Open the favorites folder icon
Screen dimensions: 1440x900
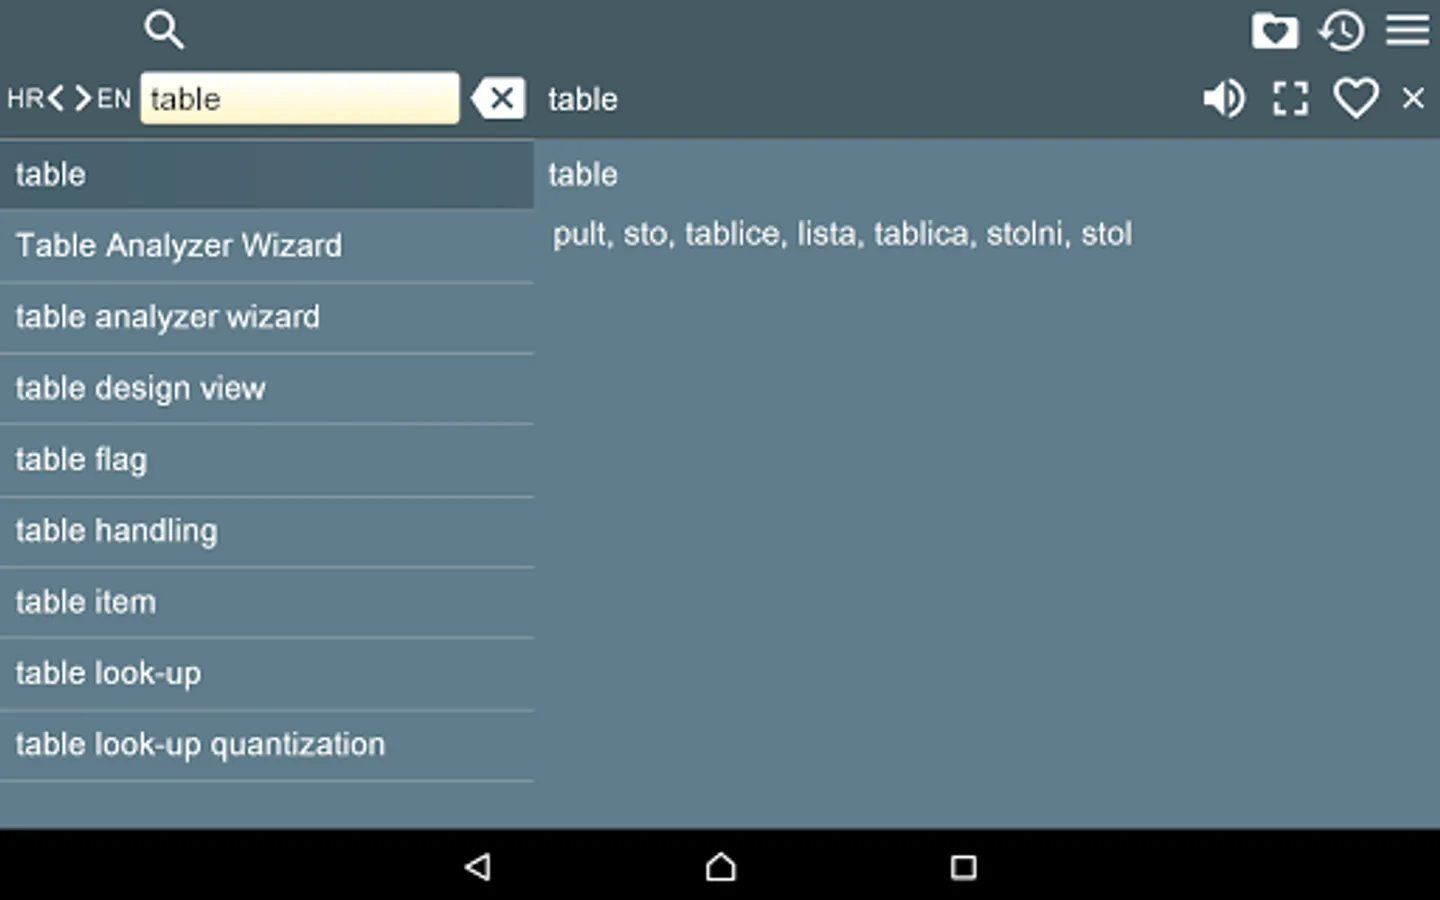1274,31
